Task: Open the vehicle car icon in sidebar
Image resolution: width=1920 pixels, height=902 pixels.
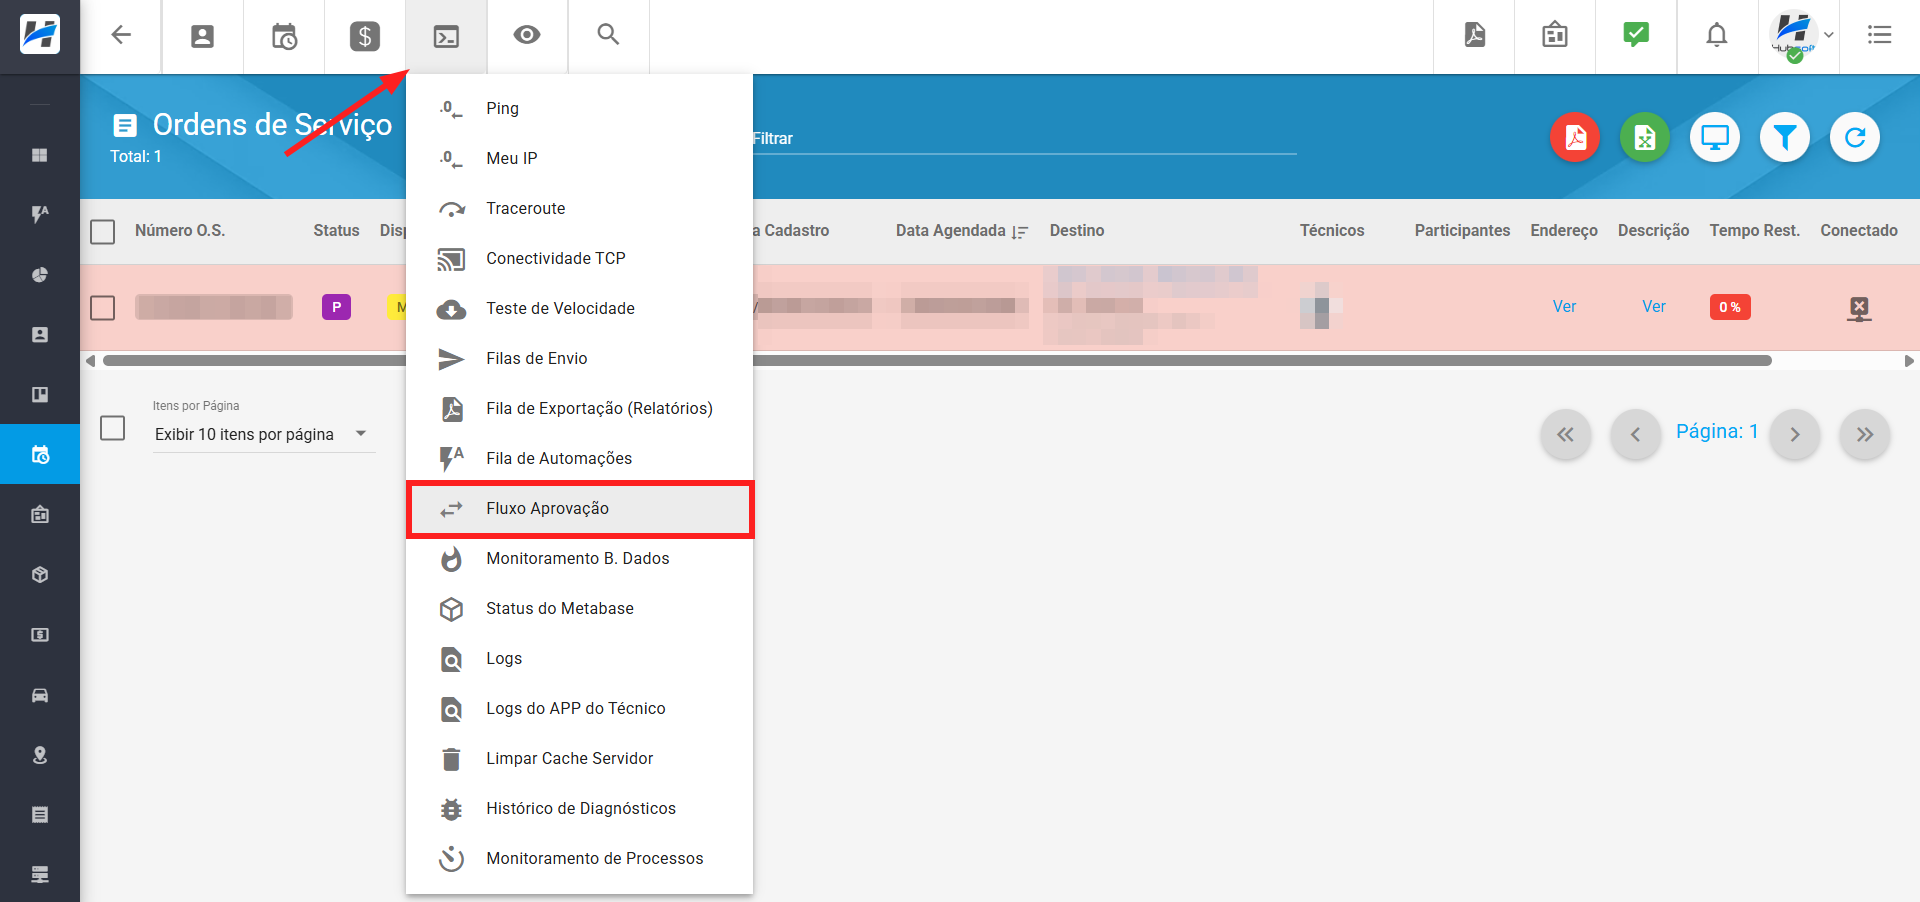Action: point(40,695)
